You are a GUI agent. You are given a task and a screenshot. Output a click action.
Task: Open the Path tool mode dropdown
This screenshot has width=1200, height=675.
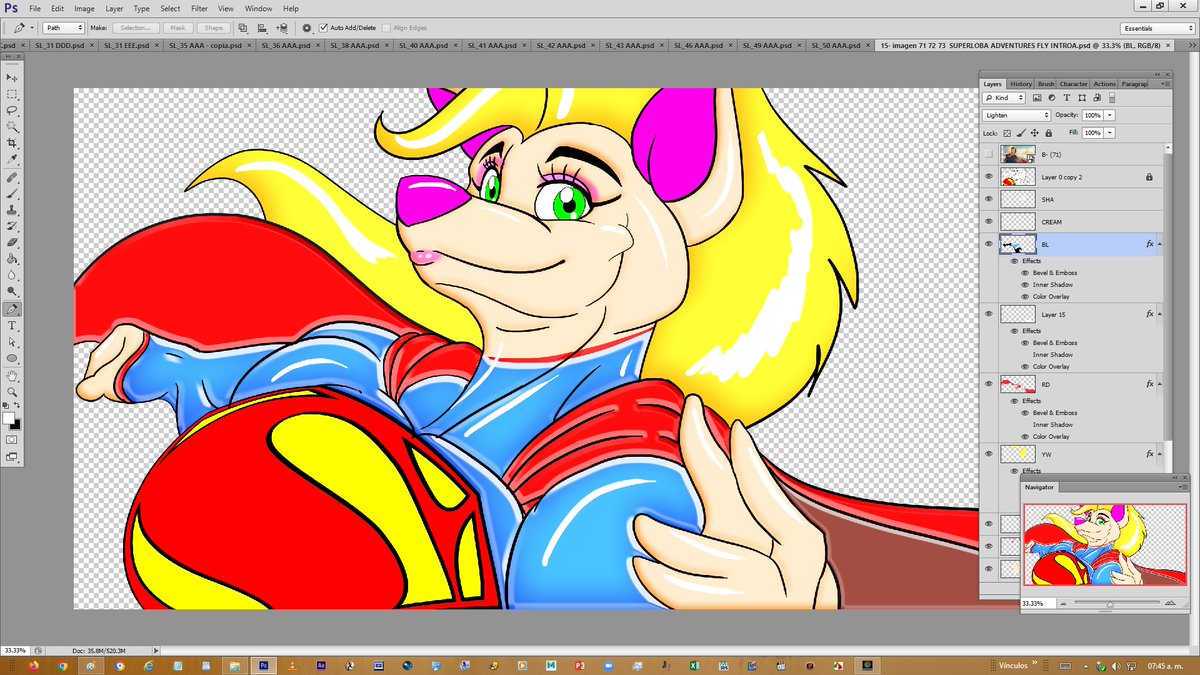tap(66, 28)
